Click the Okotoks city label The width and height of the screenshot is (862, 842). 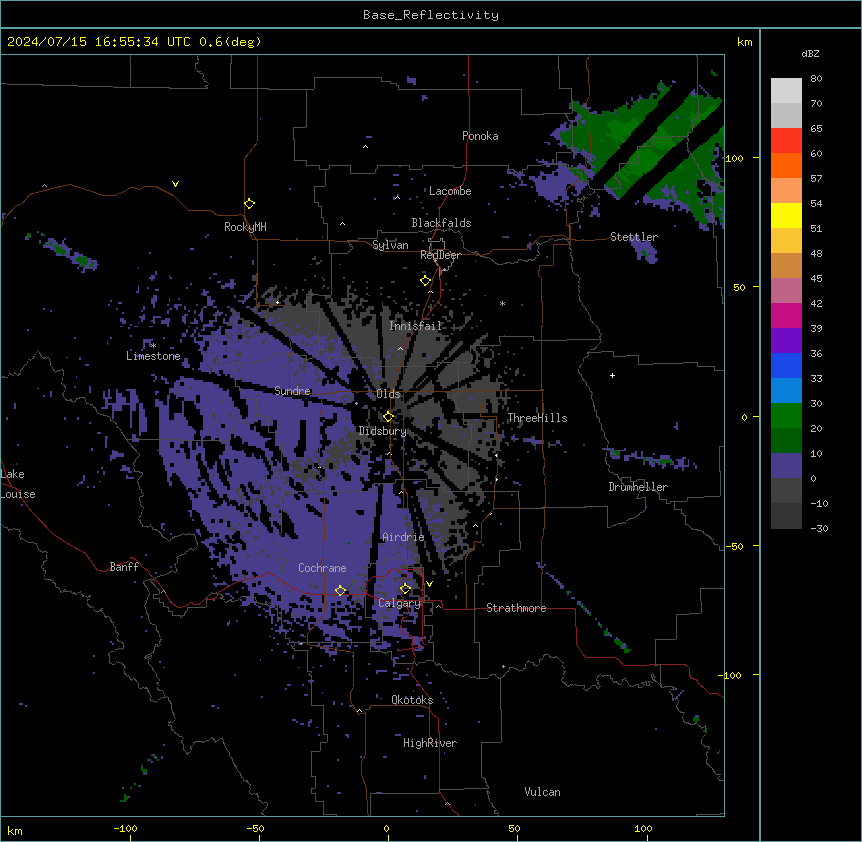(x=412, y=700)
